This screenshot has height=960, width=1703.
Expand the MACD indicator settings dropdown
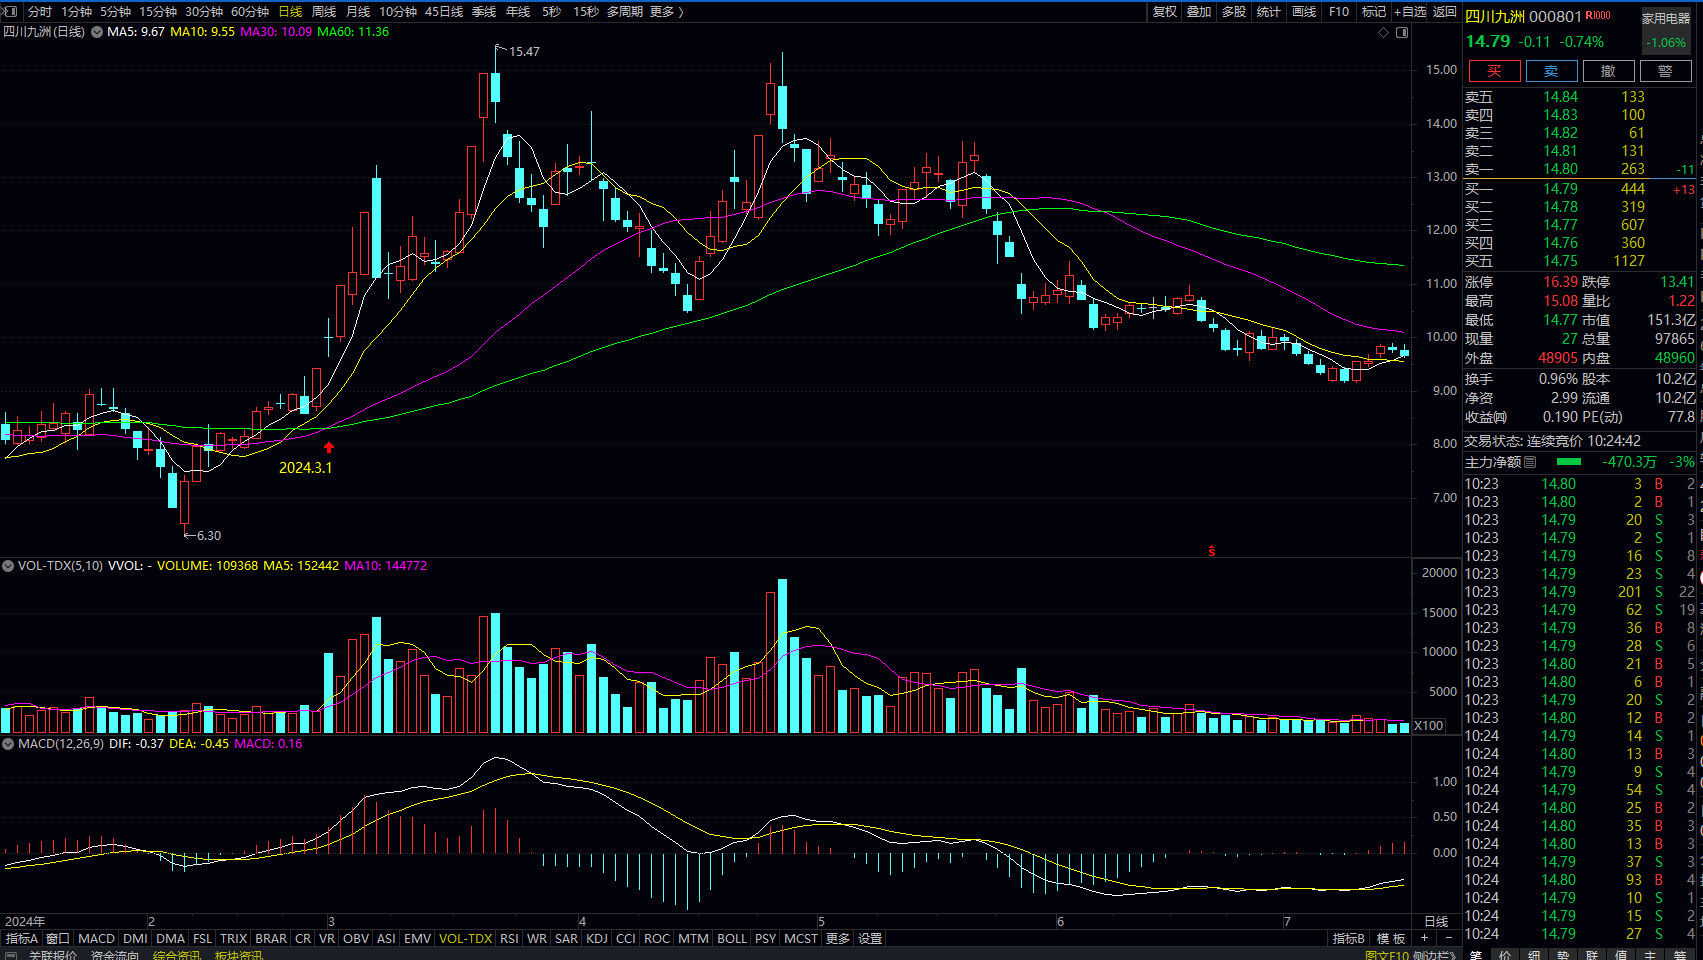click(8, 744)
